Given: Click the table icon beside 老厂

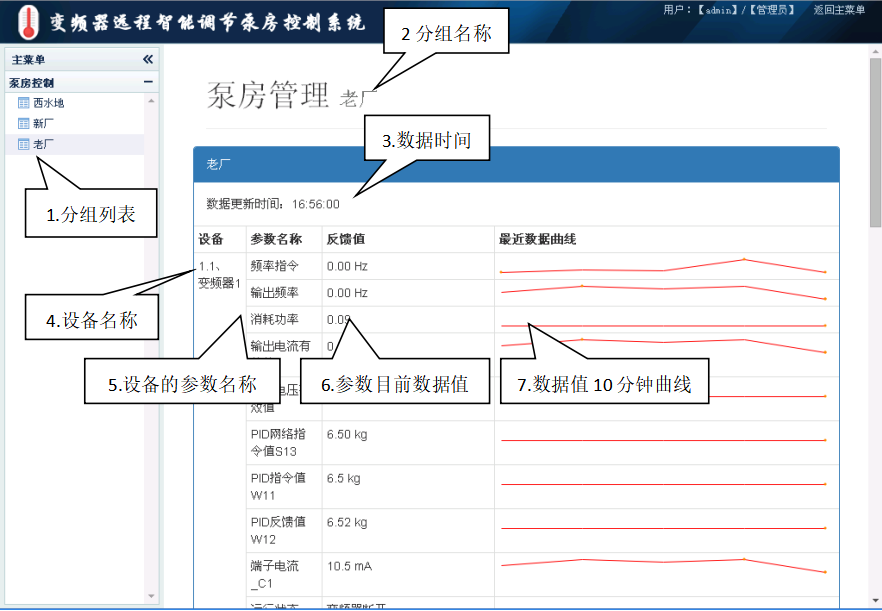Looking at the screenshot, I should [24, 144].
